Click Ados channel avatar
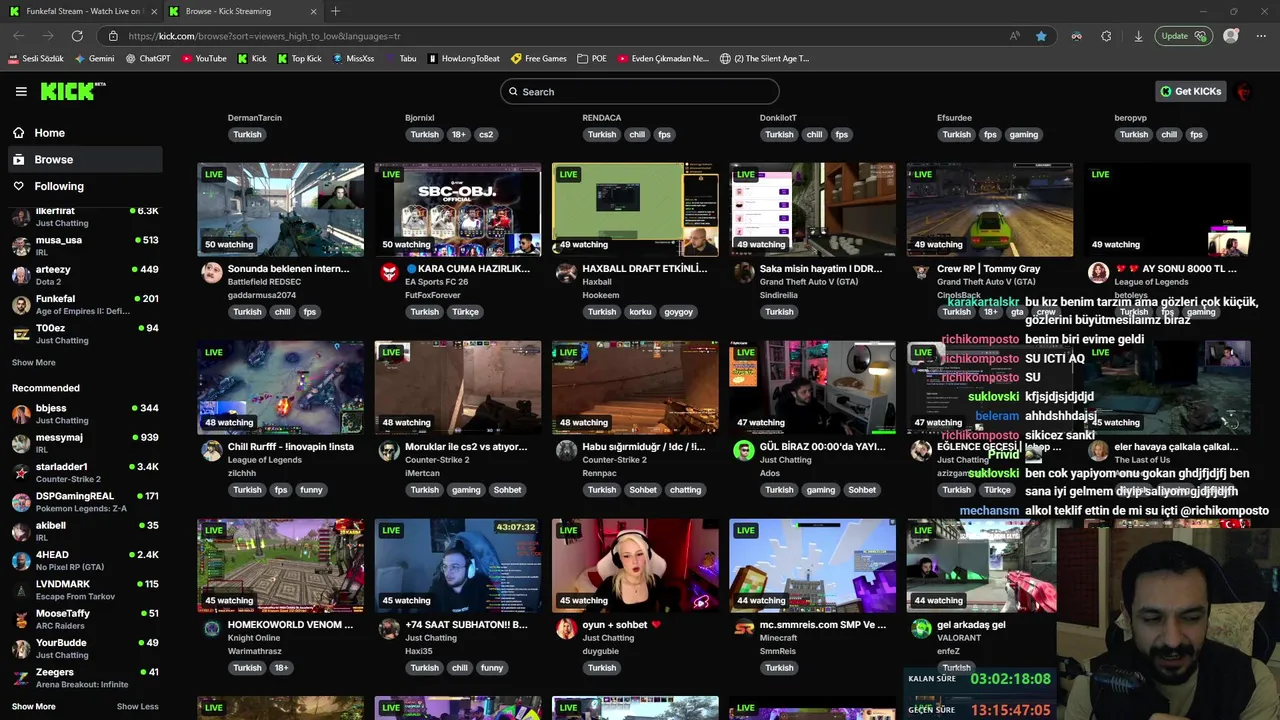The width and height of the screenshot is (1280, 720). pyautogui.click(x=743, y=451)
